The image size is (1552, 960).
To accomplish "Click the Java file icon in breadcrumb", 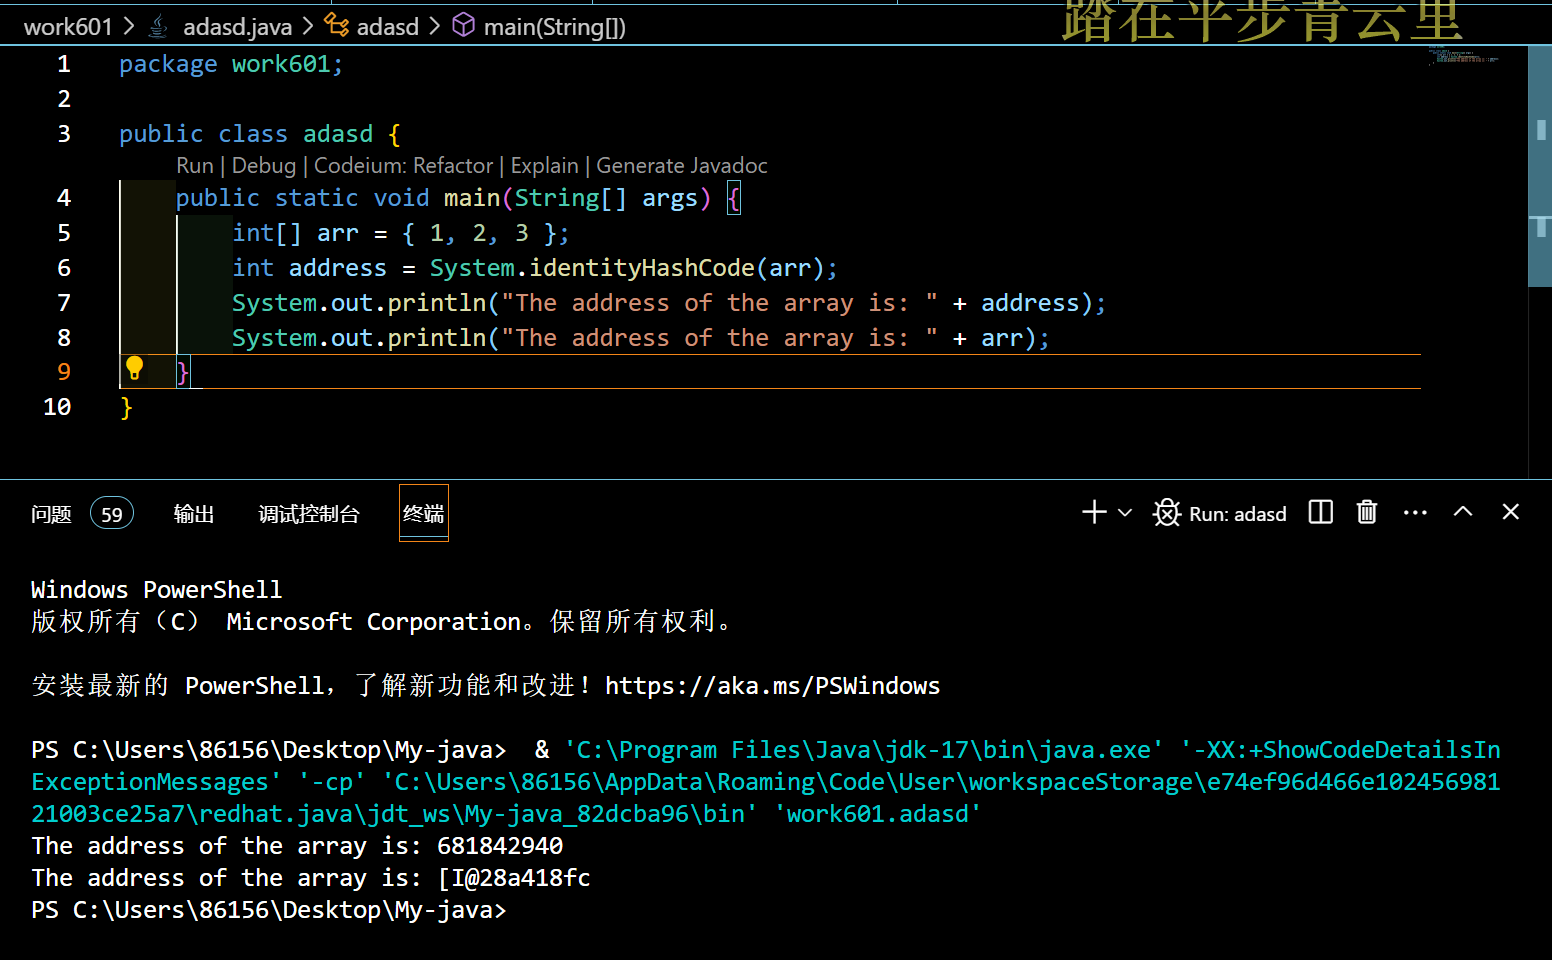I will click(x=158, y=27).
